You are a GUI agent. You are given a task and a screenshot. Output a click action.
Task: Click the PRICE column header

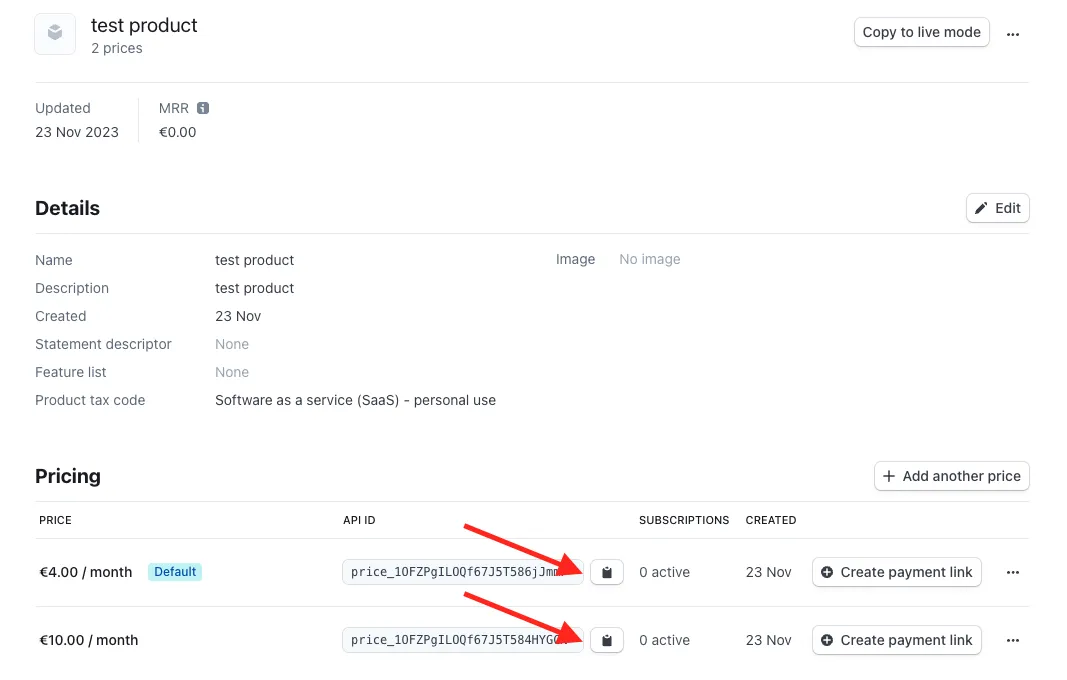point(55,520)
